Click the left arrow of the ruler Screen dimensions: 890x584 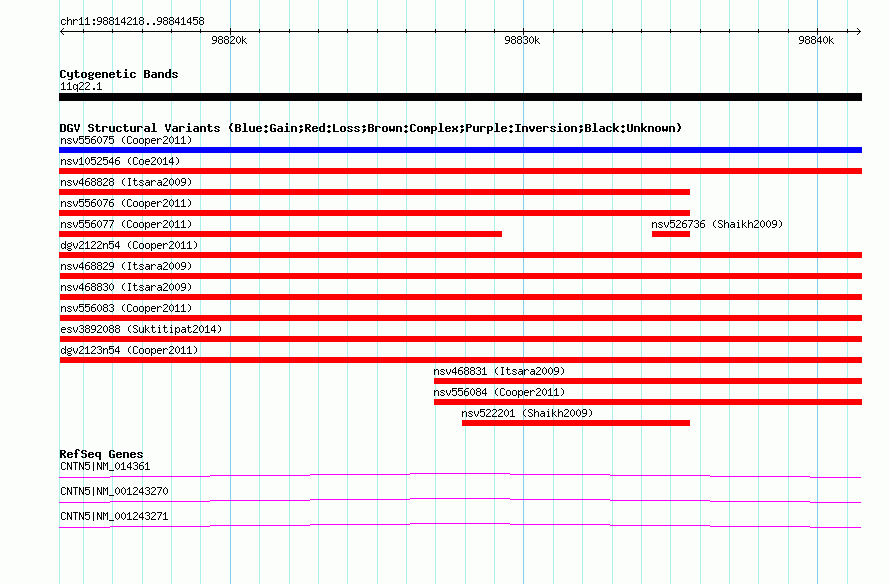click(62, 31)
